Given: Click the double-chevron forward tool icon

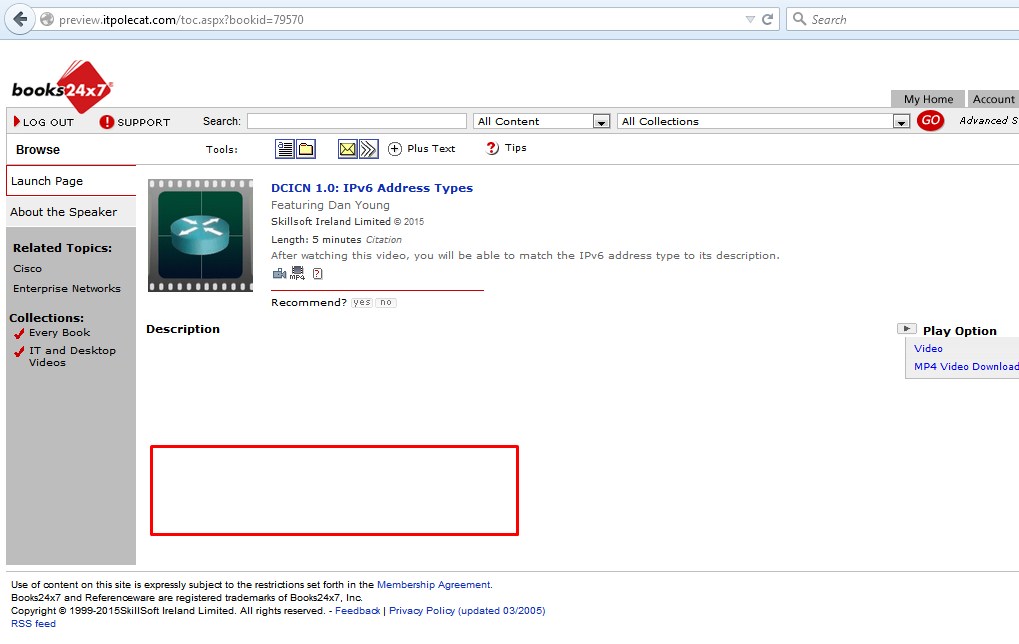Looking at the screenshot, I should [x=368, y=149].
